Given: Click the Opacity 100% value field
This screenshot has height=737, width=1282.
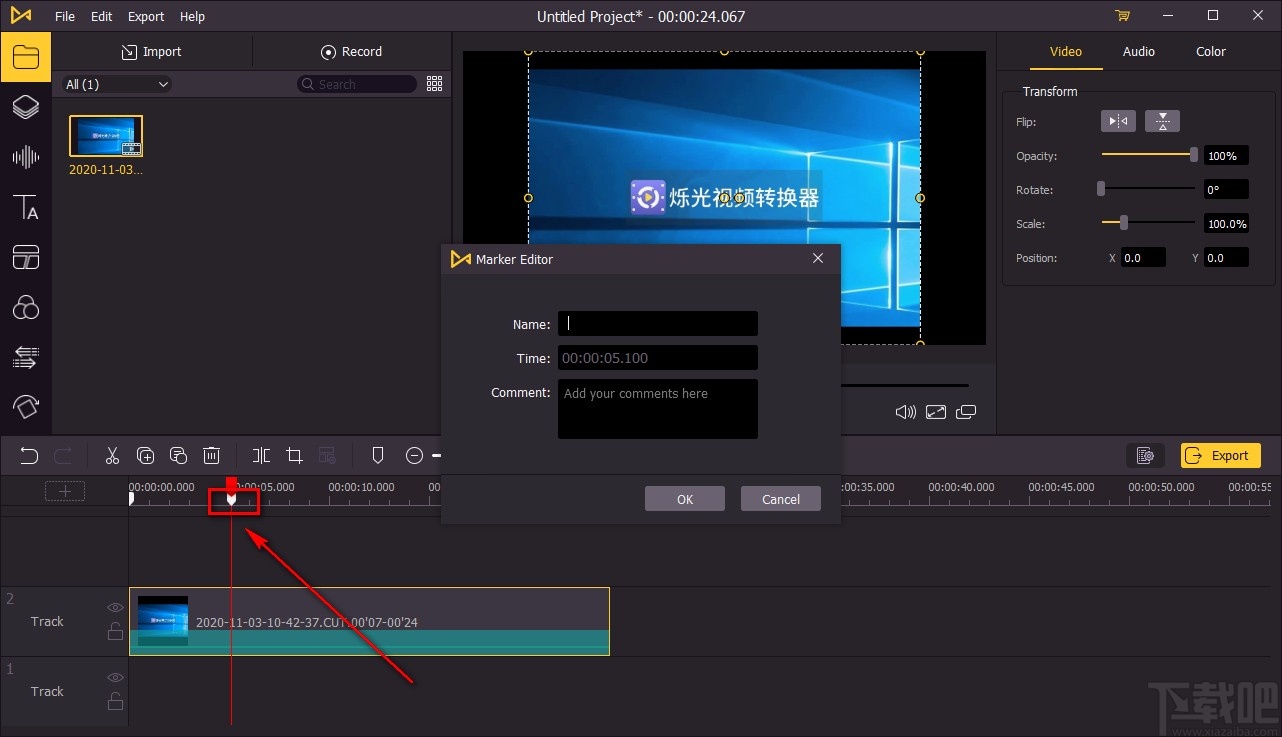Looking at the screenshot, I should pyautogui.click(x=1226, y=155).
